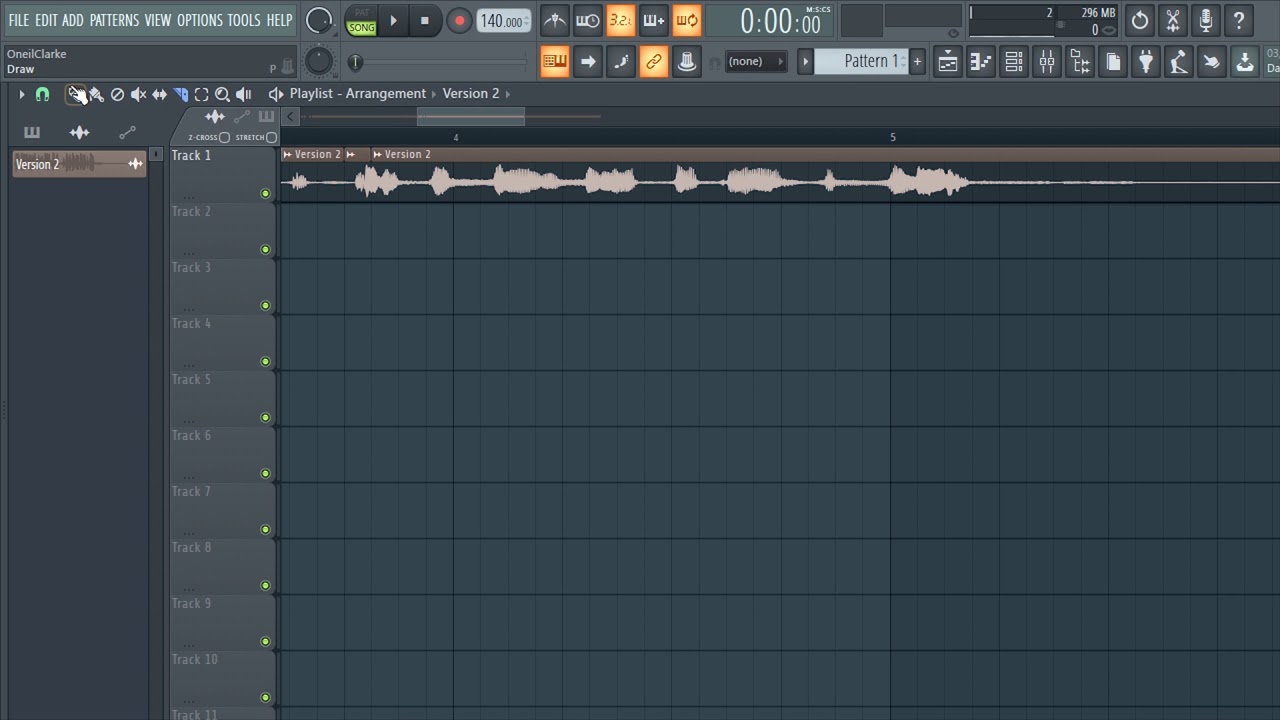Select the Draw pencil tool
Image resolution: width=1280 pixels, height=720 pixels.
pyautogui.click(x=77, y=94)
